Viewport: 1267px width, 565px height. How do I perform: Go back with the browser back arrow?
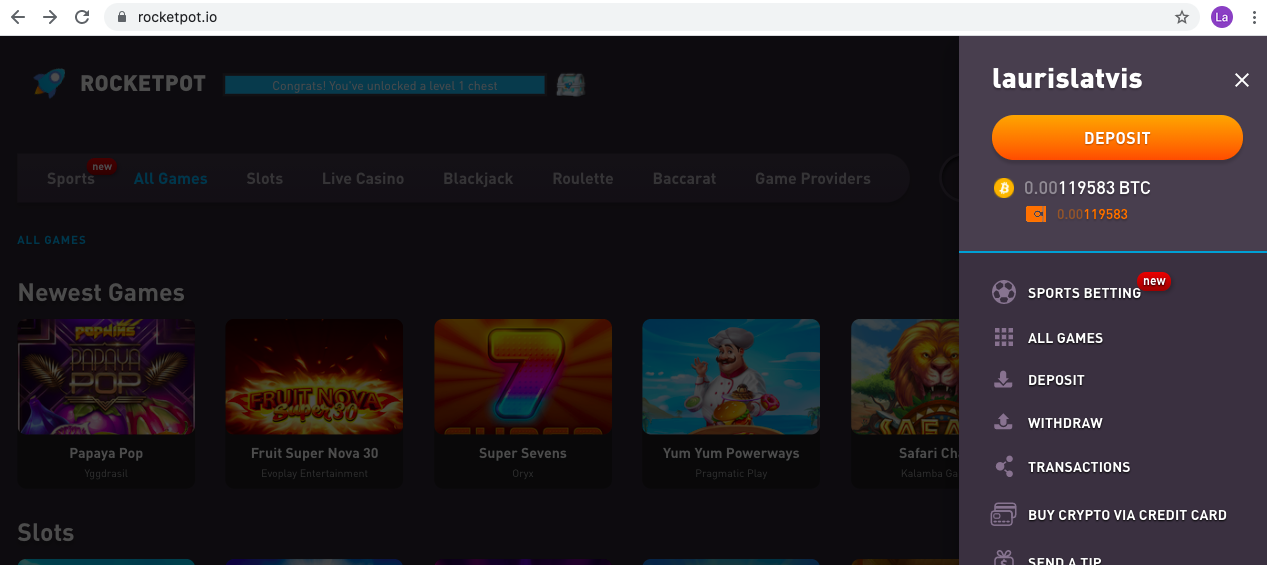(17, 17)
